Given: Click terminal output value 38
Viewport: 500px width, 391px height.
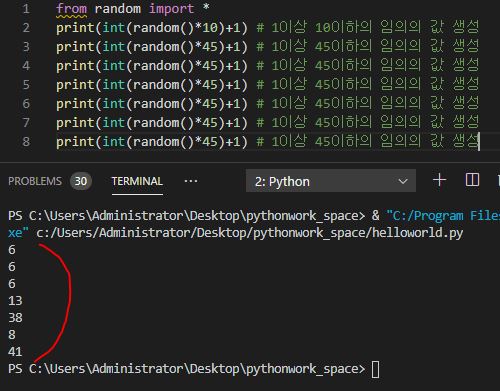Looking at the screenshot, I should click(x=15, y=318).
